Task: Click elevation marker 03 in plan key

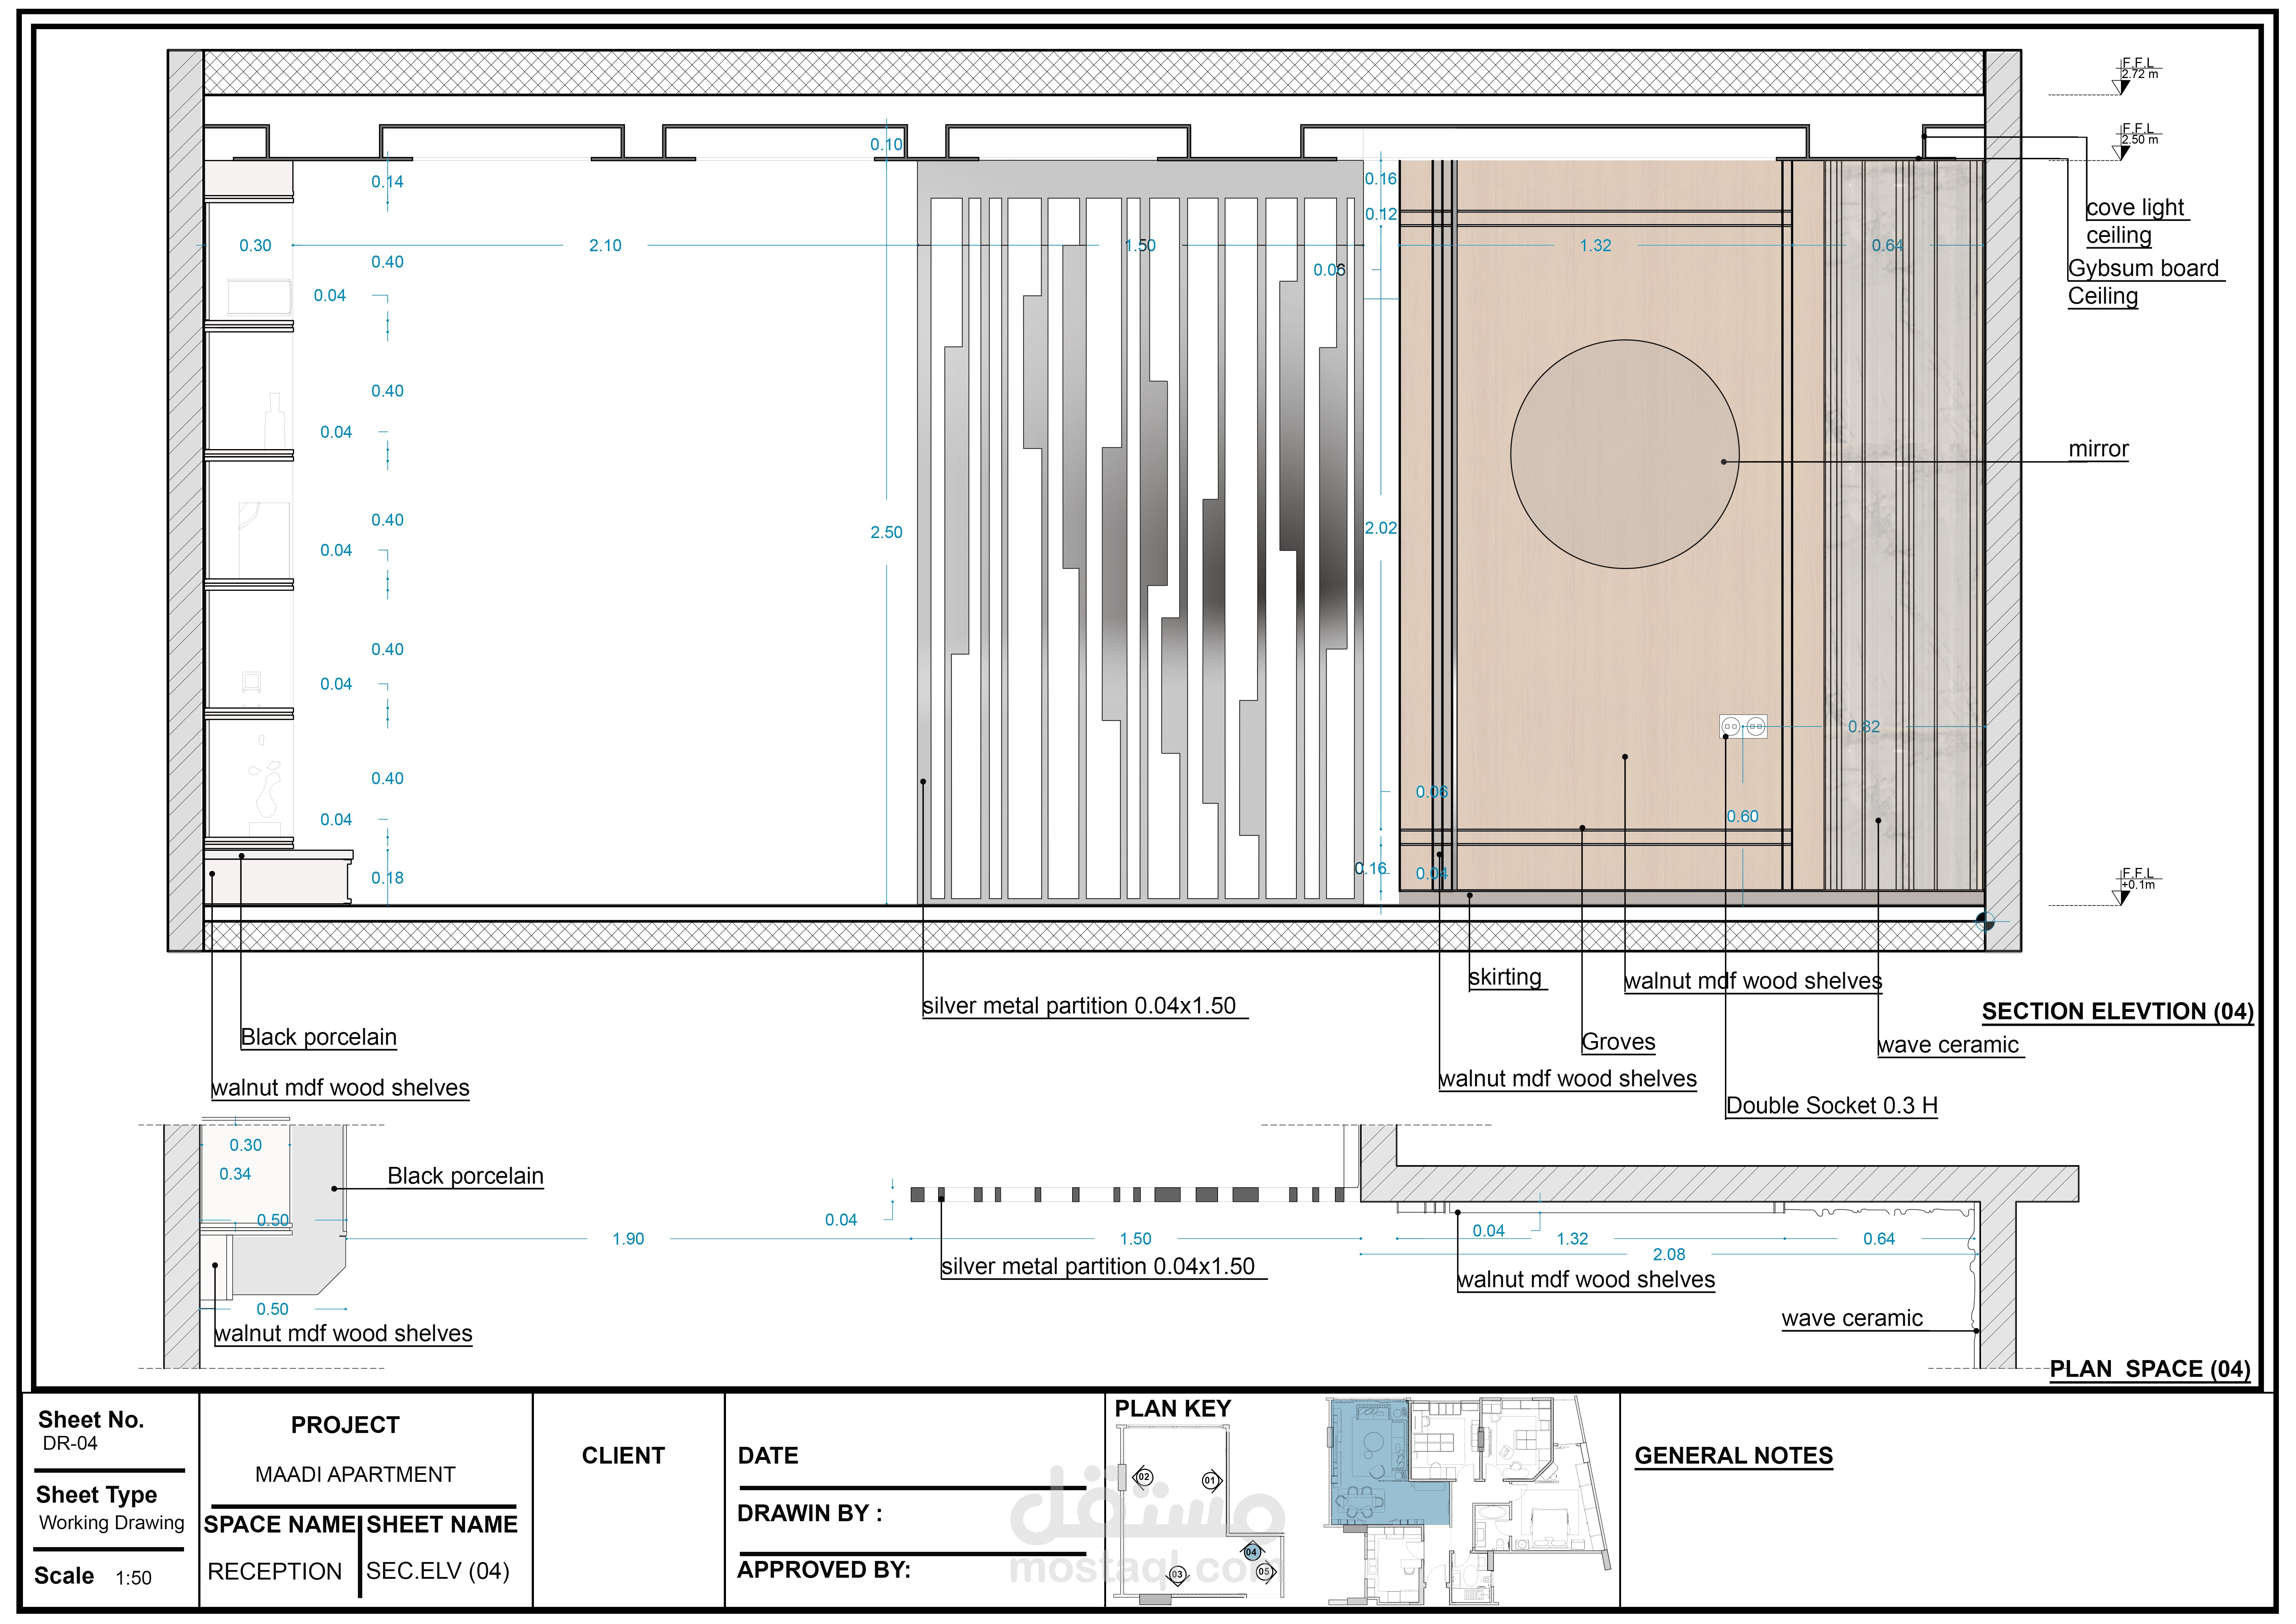Action: pyautogui.click(x=1177, y=1574)
